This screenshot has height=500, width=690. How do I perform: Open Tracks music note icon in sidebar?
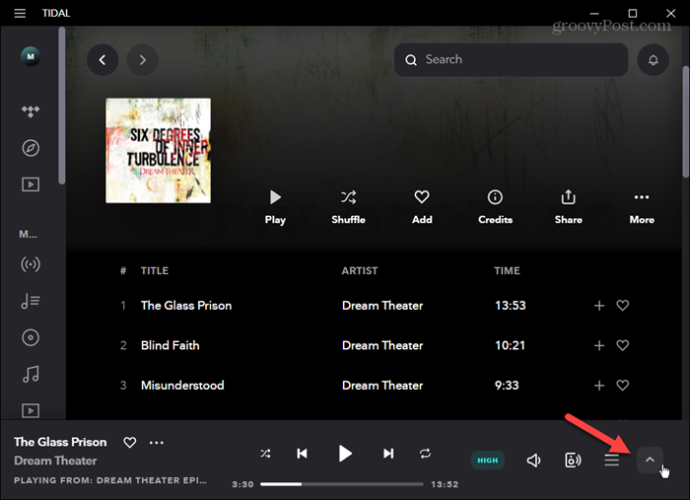[x=30, y=374]
